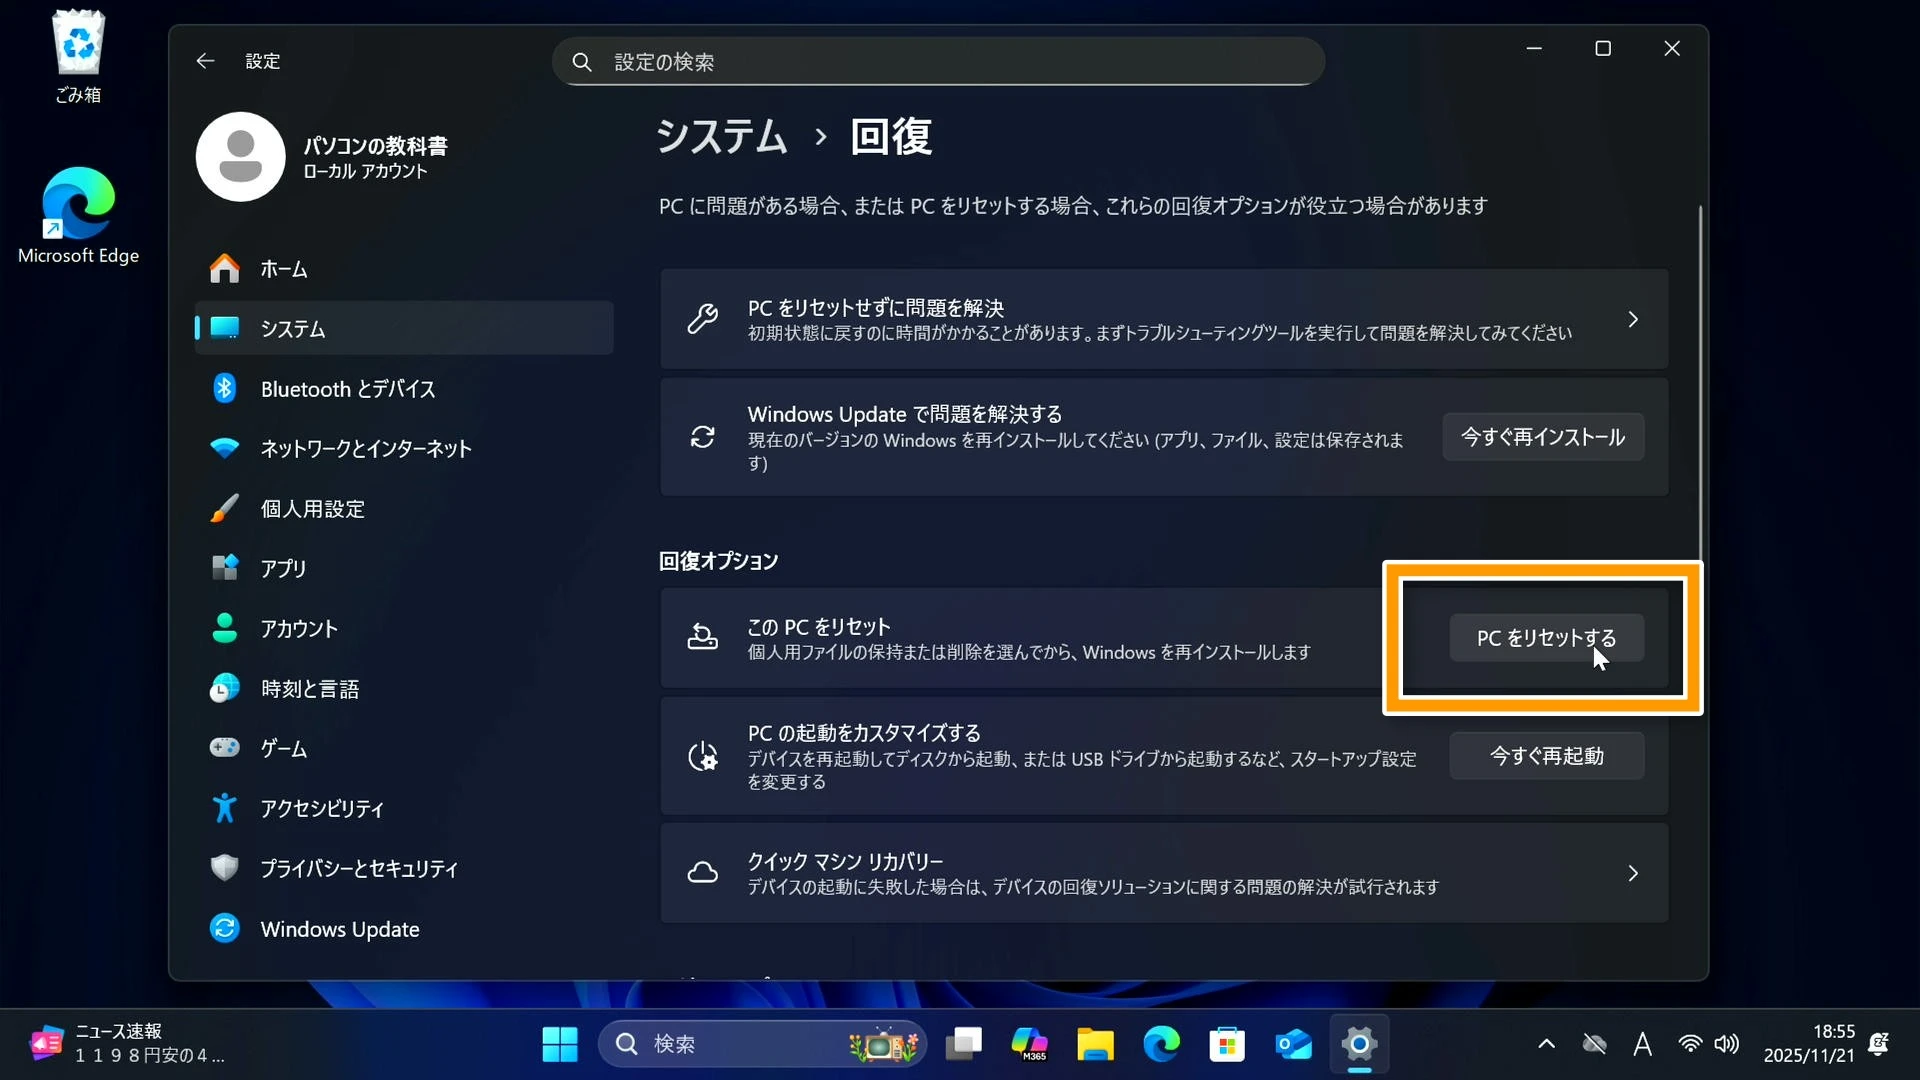1920x1080 pixels.
Task: Open Microsoft Store from taskbar
Action: tap(1227, 1044)
